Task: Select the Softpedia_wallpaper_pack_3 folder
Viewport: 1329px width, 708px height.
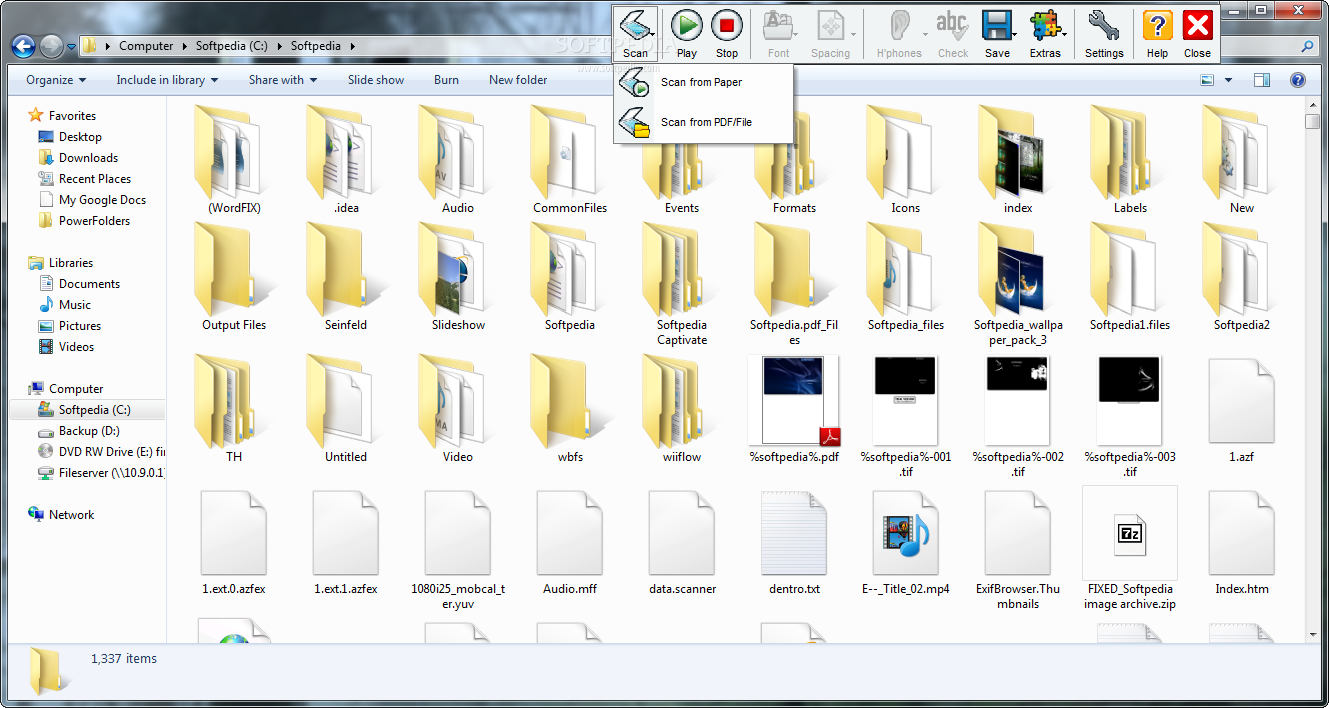Action: tap(1018, 284)
